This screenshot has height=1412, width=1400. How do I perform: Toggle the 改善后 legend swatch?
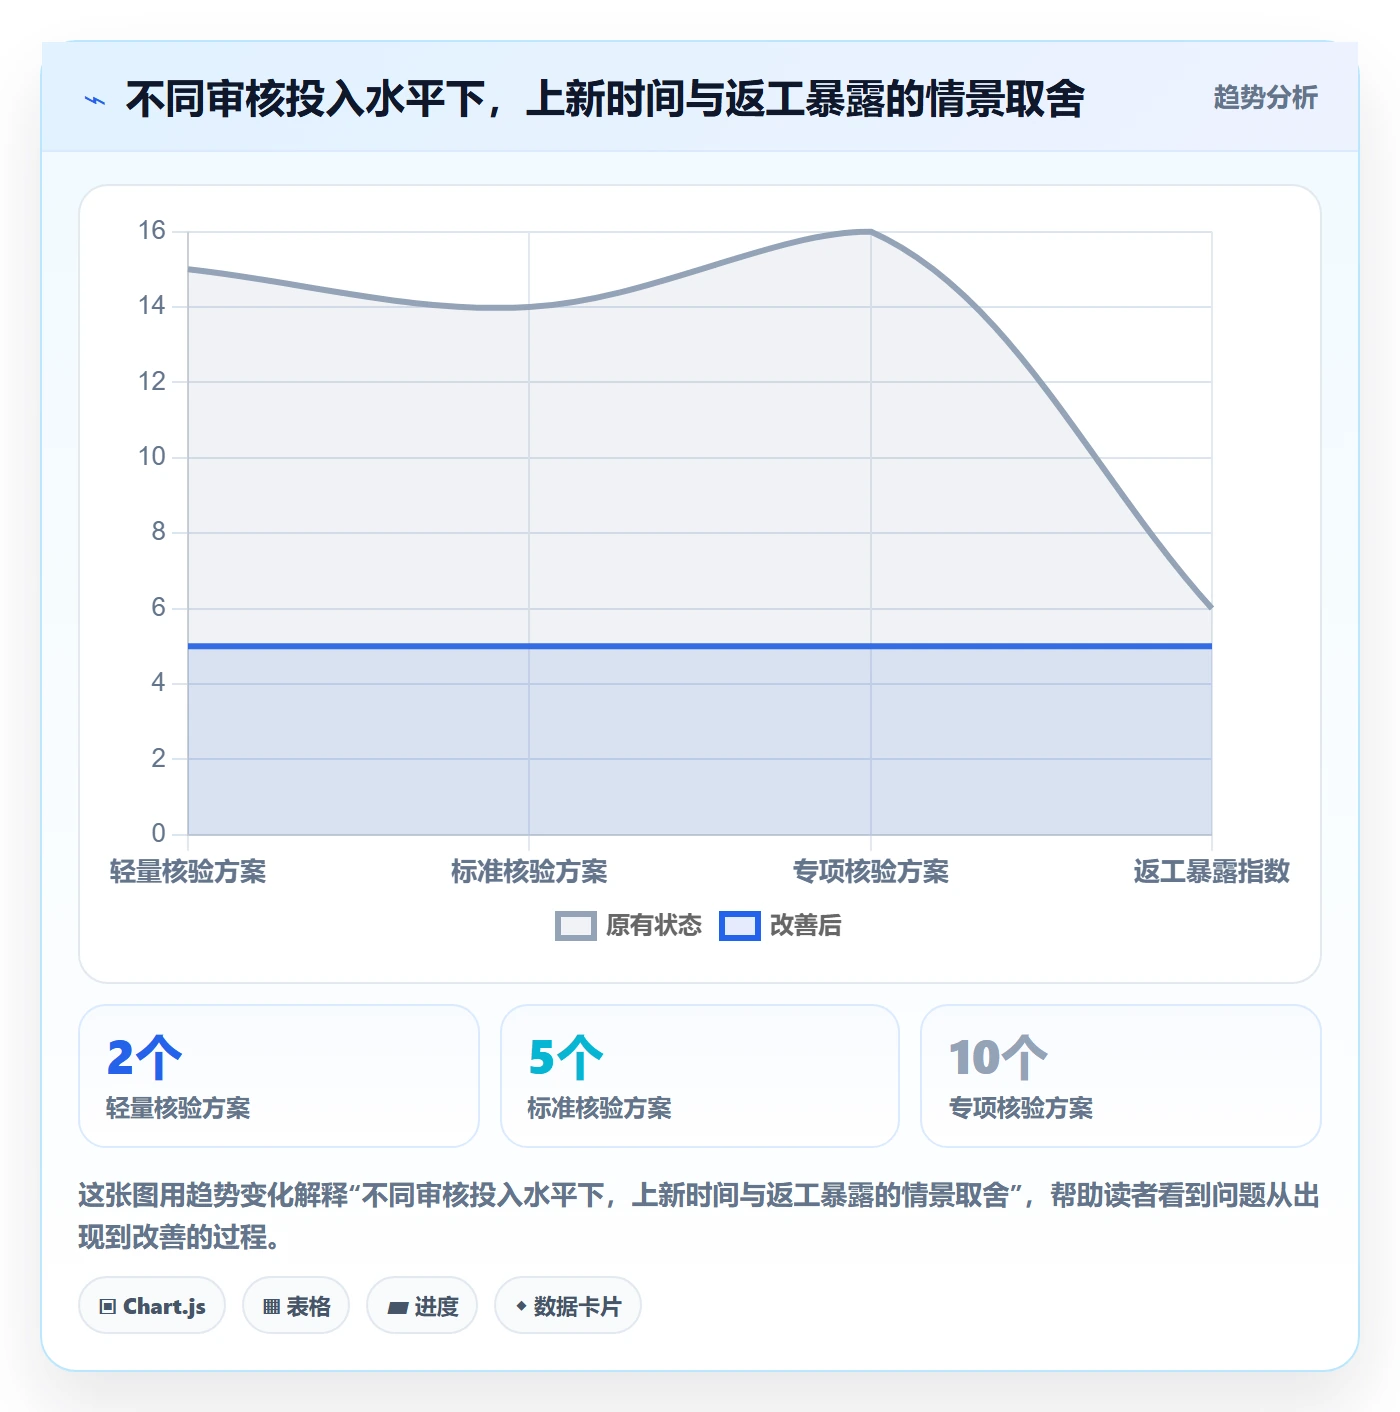[740, 926]
